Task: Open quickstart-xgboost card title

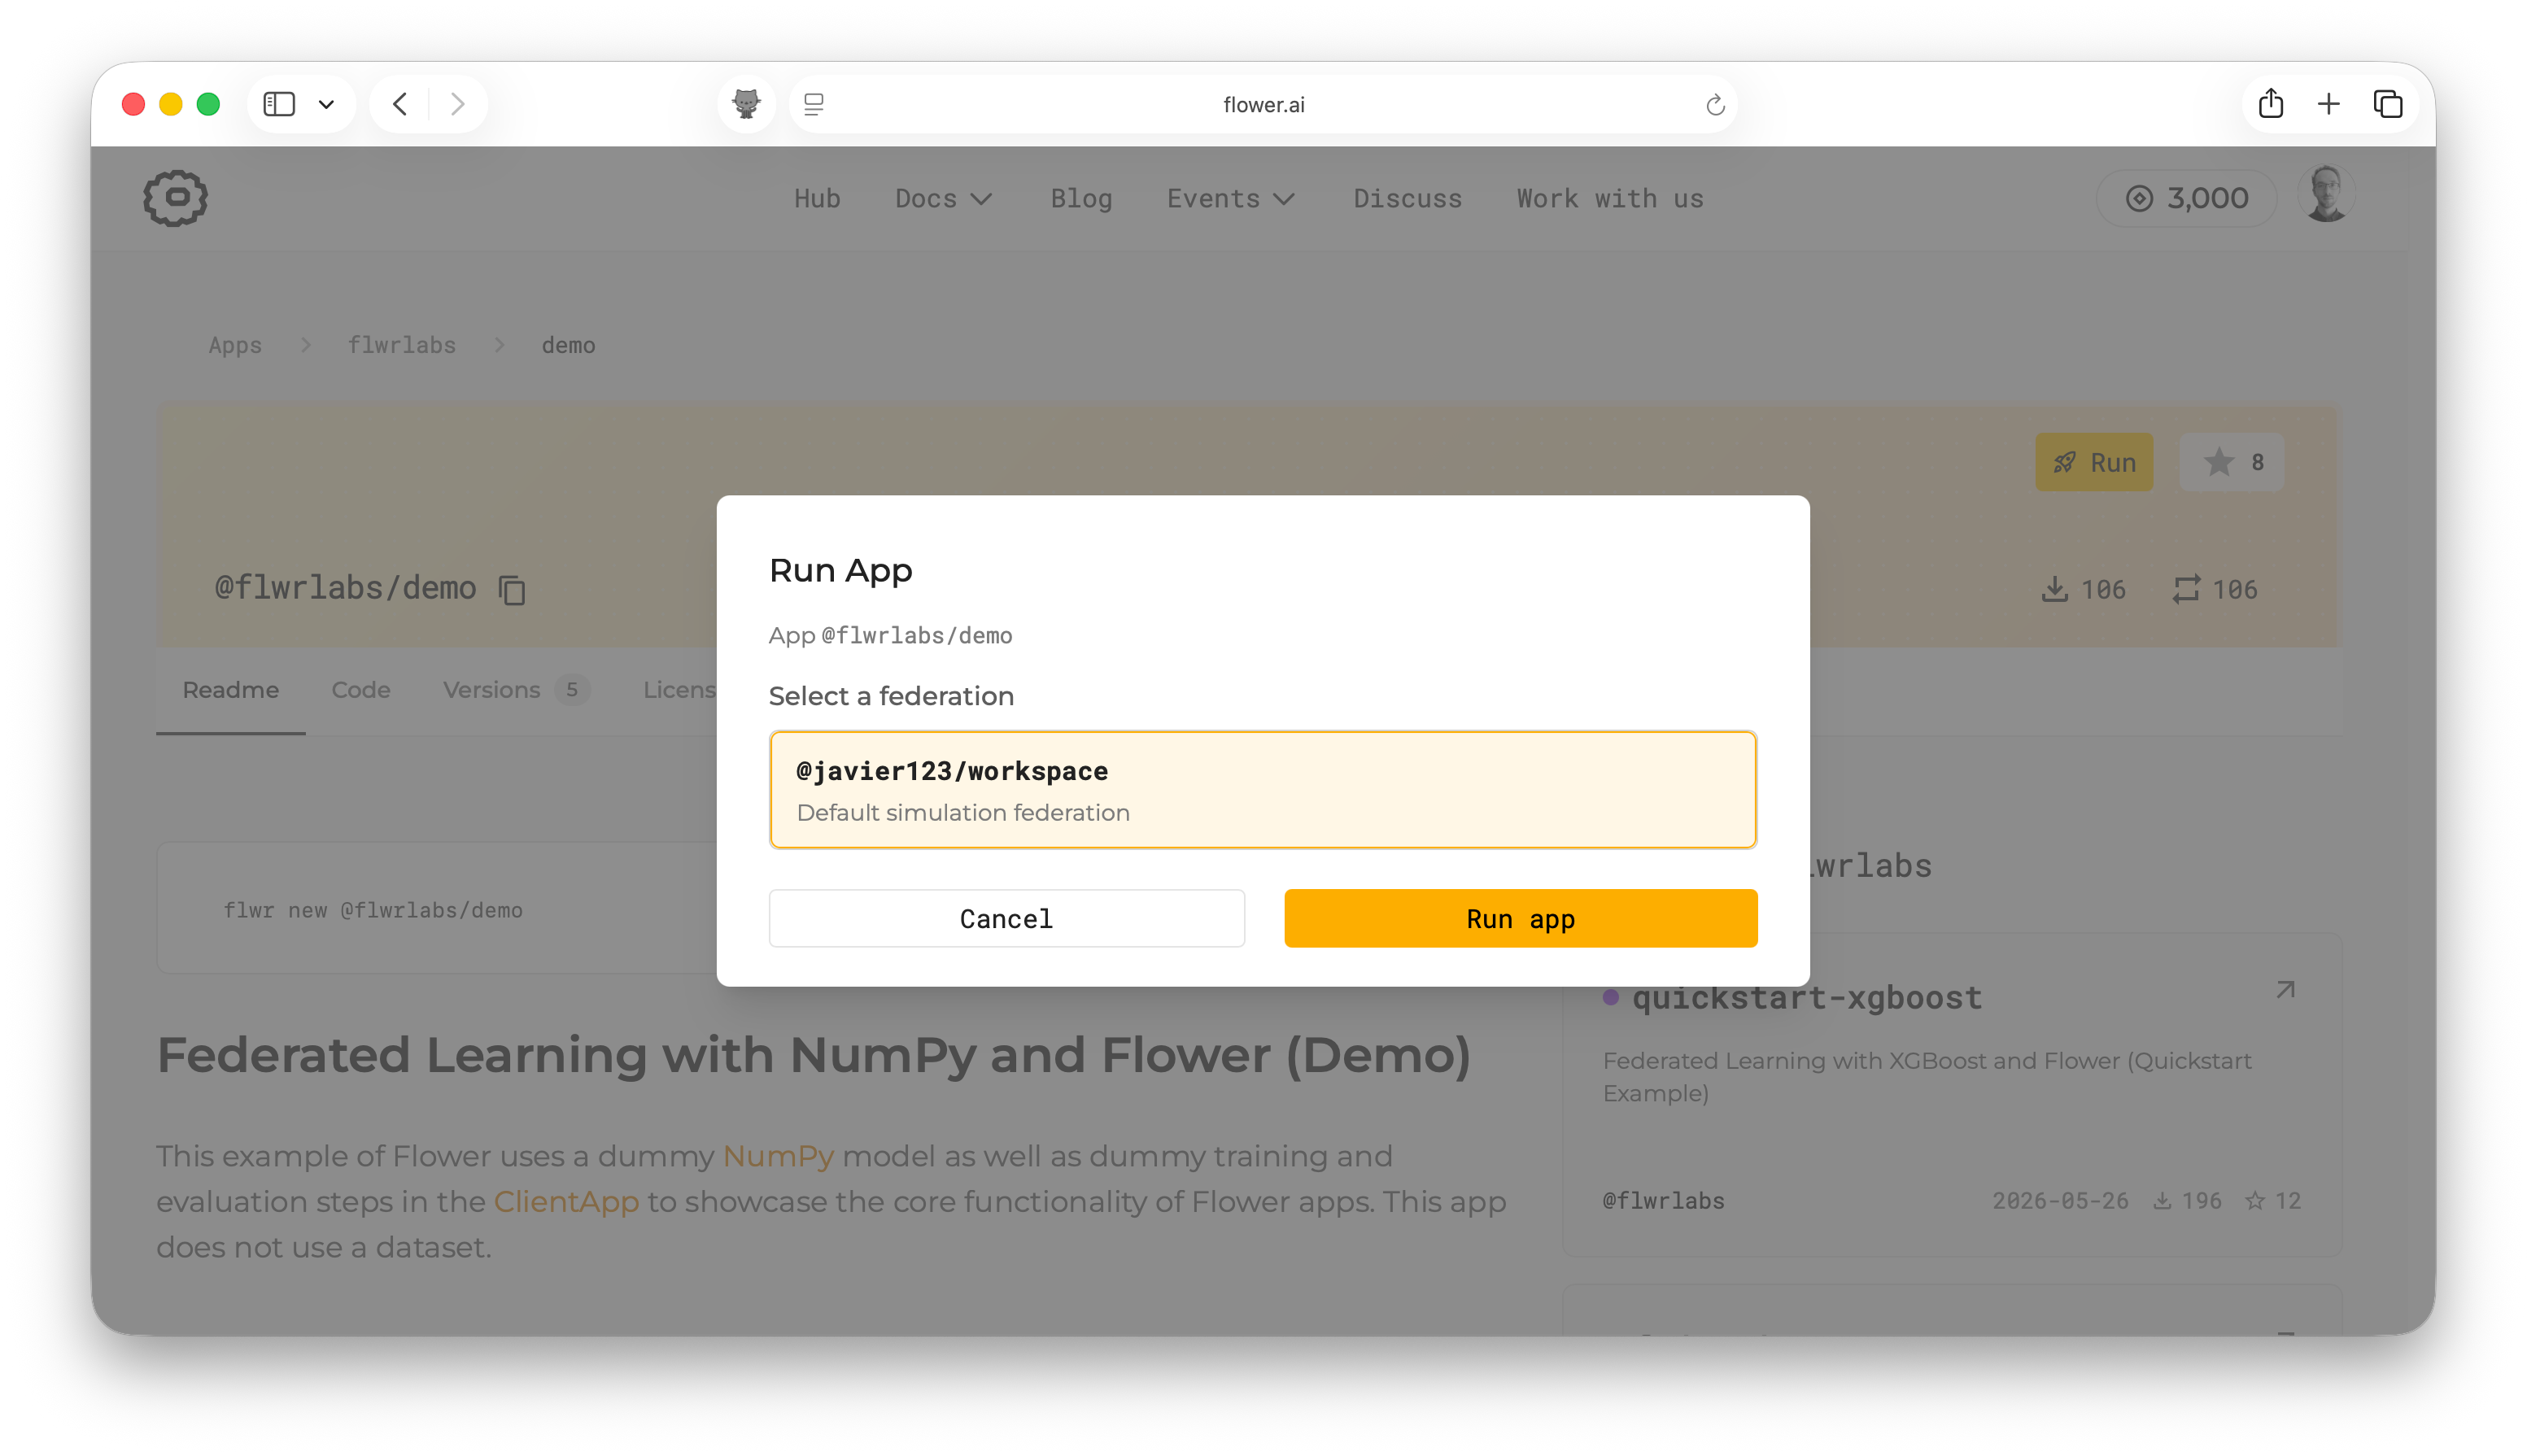Action: coord(1806,997)
